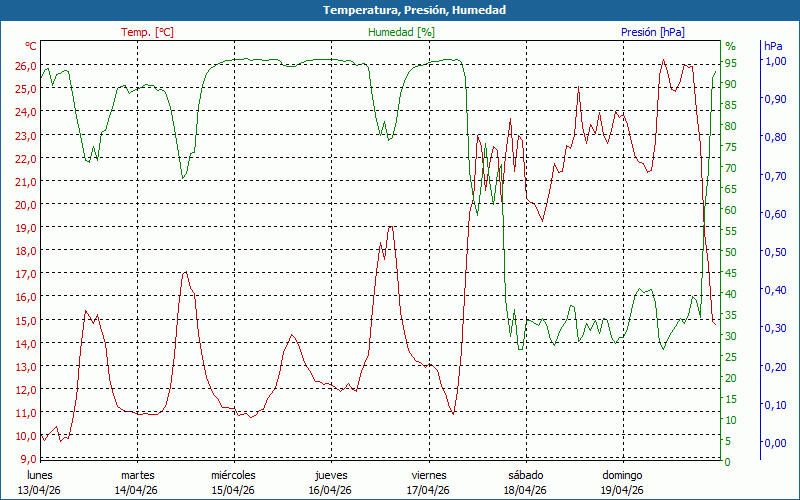The image size is (800, 500).
Task: Select the red "Temp. [°C]" legend label
Action: pyautogui.click(x=147, y=32)
